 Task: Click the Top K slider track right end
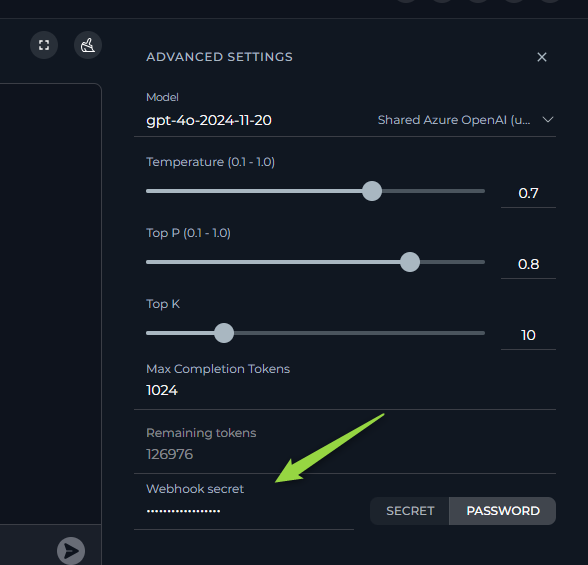point(481,333)
